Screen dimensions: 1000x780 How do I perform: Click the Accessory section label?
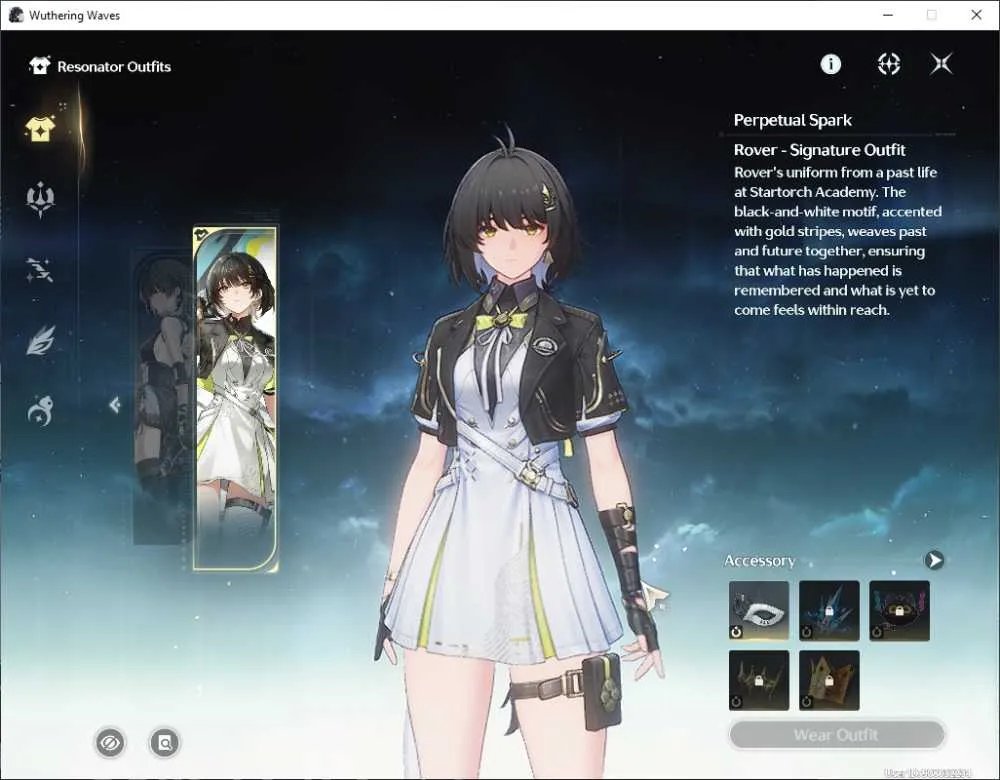pos(760,561)
